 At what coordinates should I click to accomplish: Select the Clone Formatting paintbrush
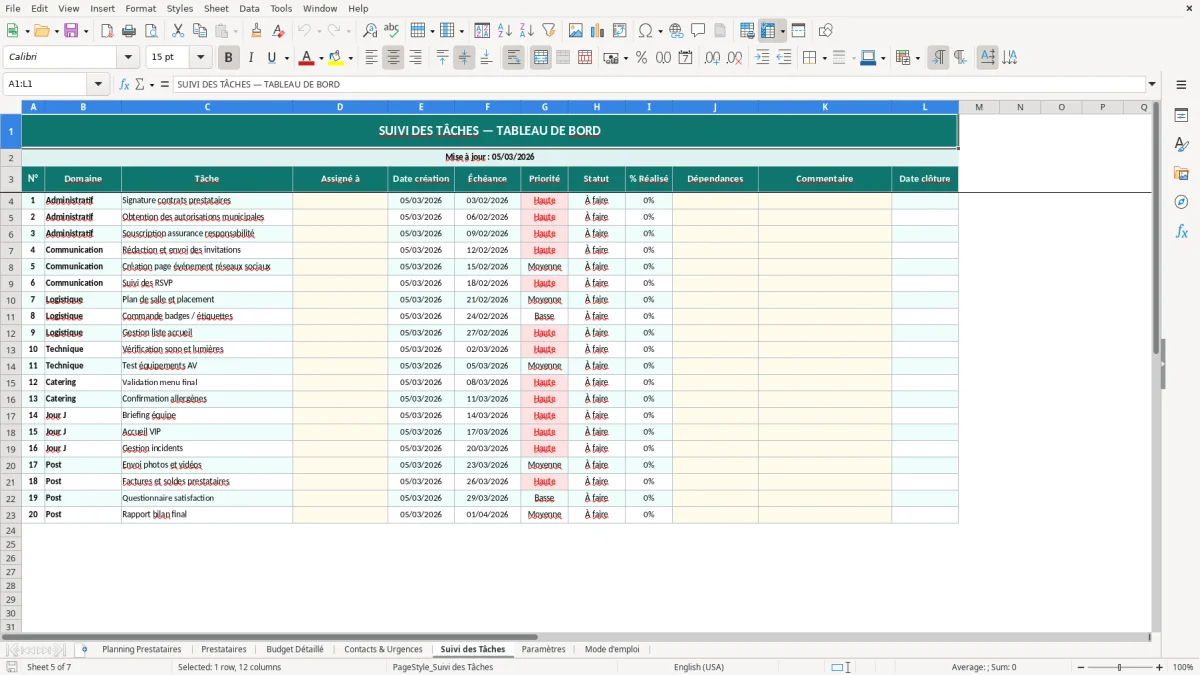256,31
